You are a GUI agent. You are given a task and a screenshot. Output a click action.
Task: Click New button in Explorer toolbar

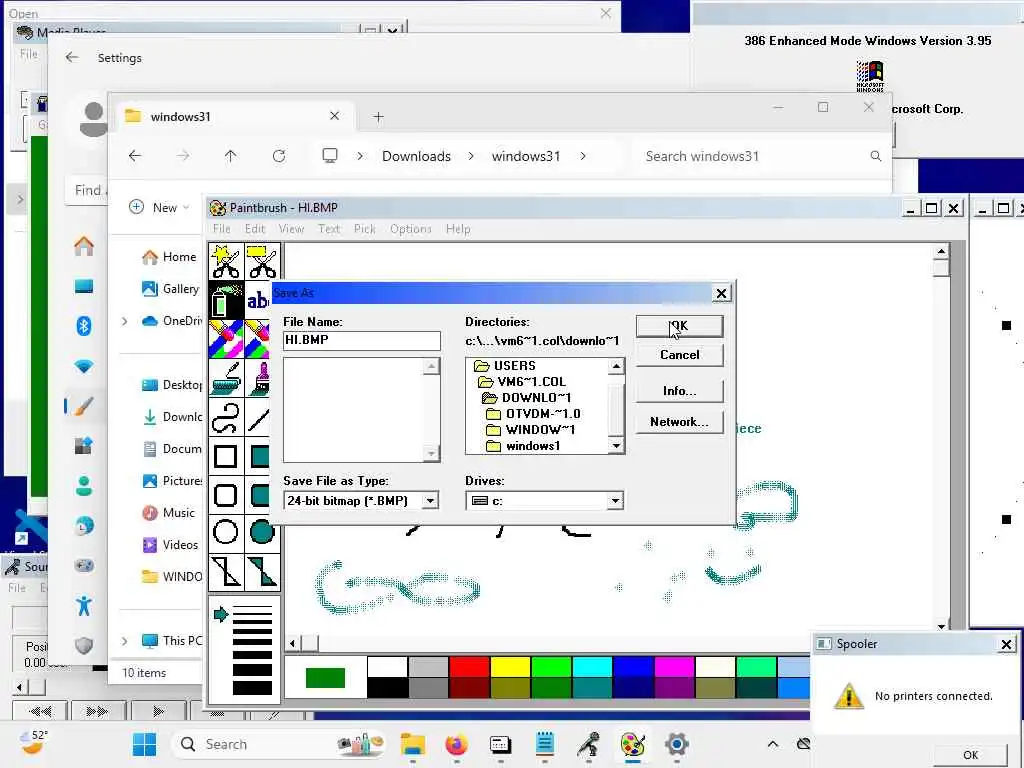[159, 208]
